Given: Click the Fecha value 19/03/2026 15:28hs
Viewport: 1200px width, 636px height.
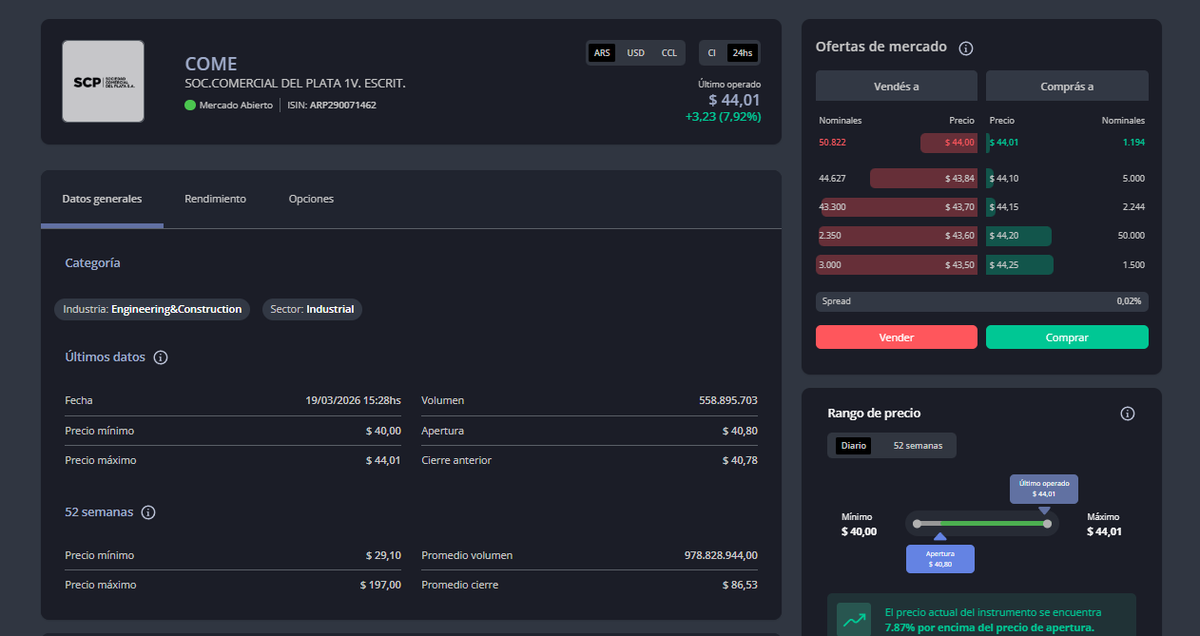Looking at the screenshot, I should 353,401.
